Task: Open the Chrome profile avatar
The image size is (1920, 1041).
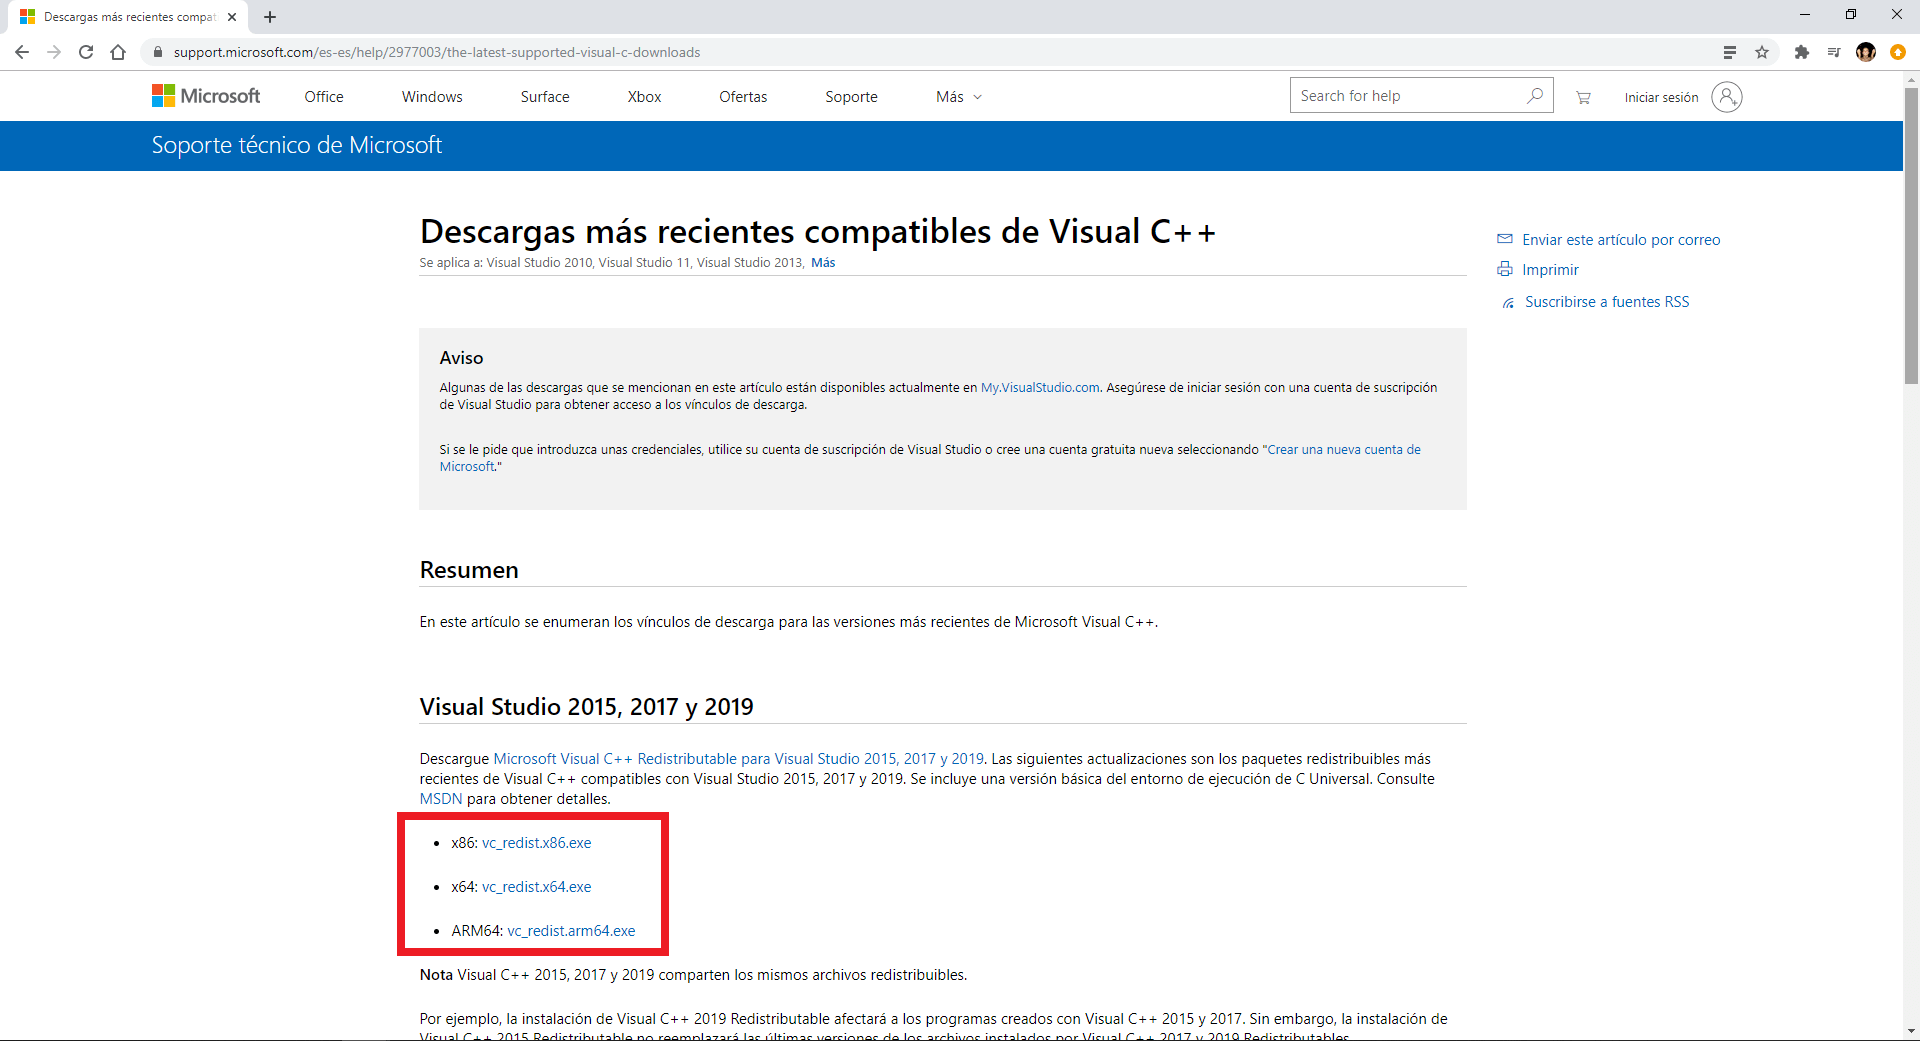Action: point(1866,52)
